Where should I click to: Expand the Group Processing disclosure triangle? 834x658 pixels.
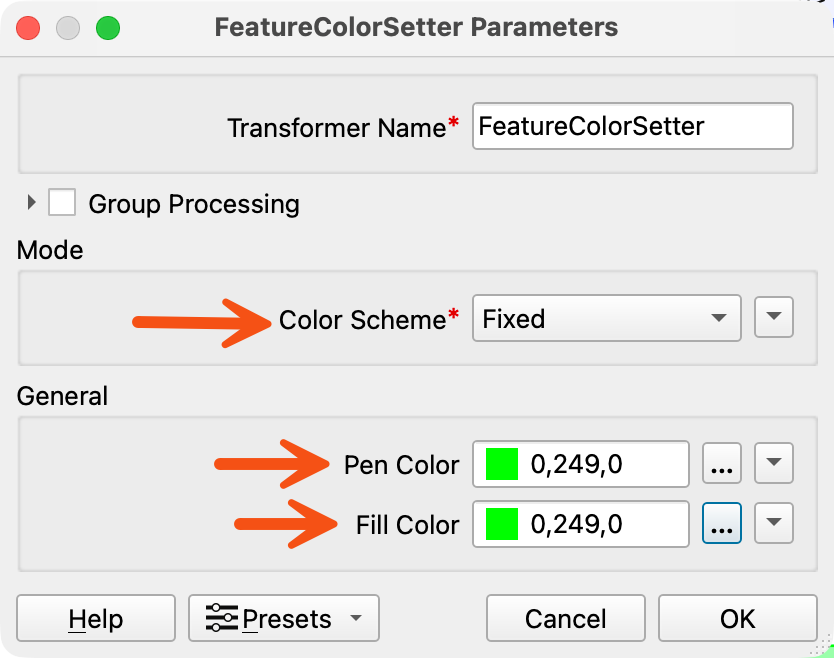pos(31,202)
